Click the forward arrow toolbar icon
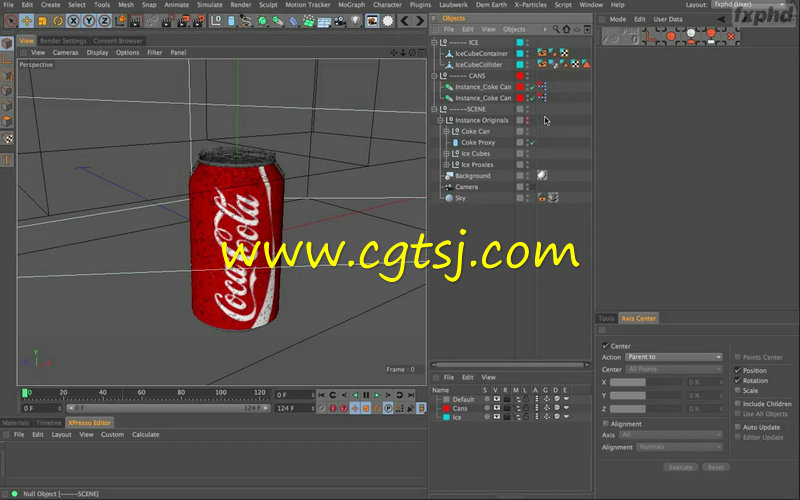 click(x=419, y=21)
